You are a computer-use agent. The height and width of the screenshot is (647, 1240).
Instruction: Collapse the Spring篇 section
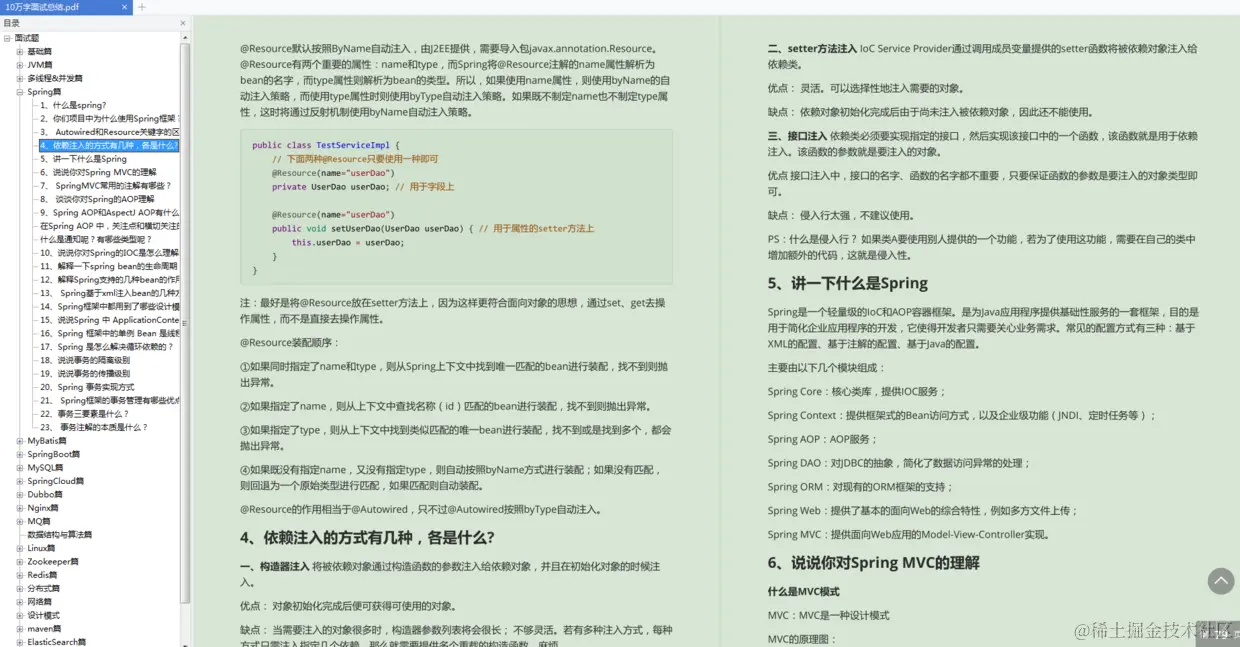(x=22, y=89)
